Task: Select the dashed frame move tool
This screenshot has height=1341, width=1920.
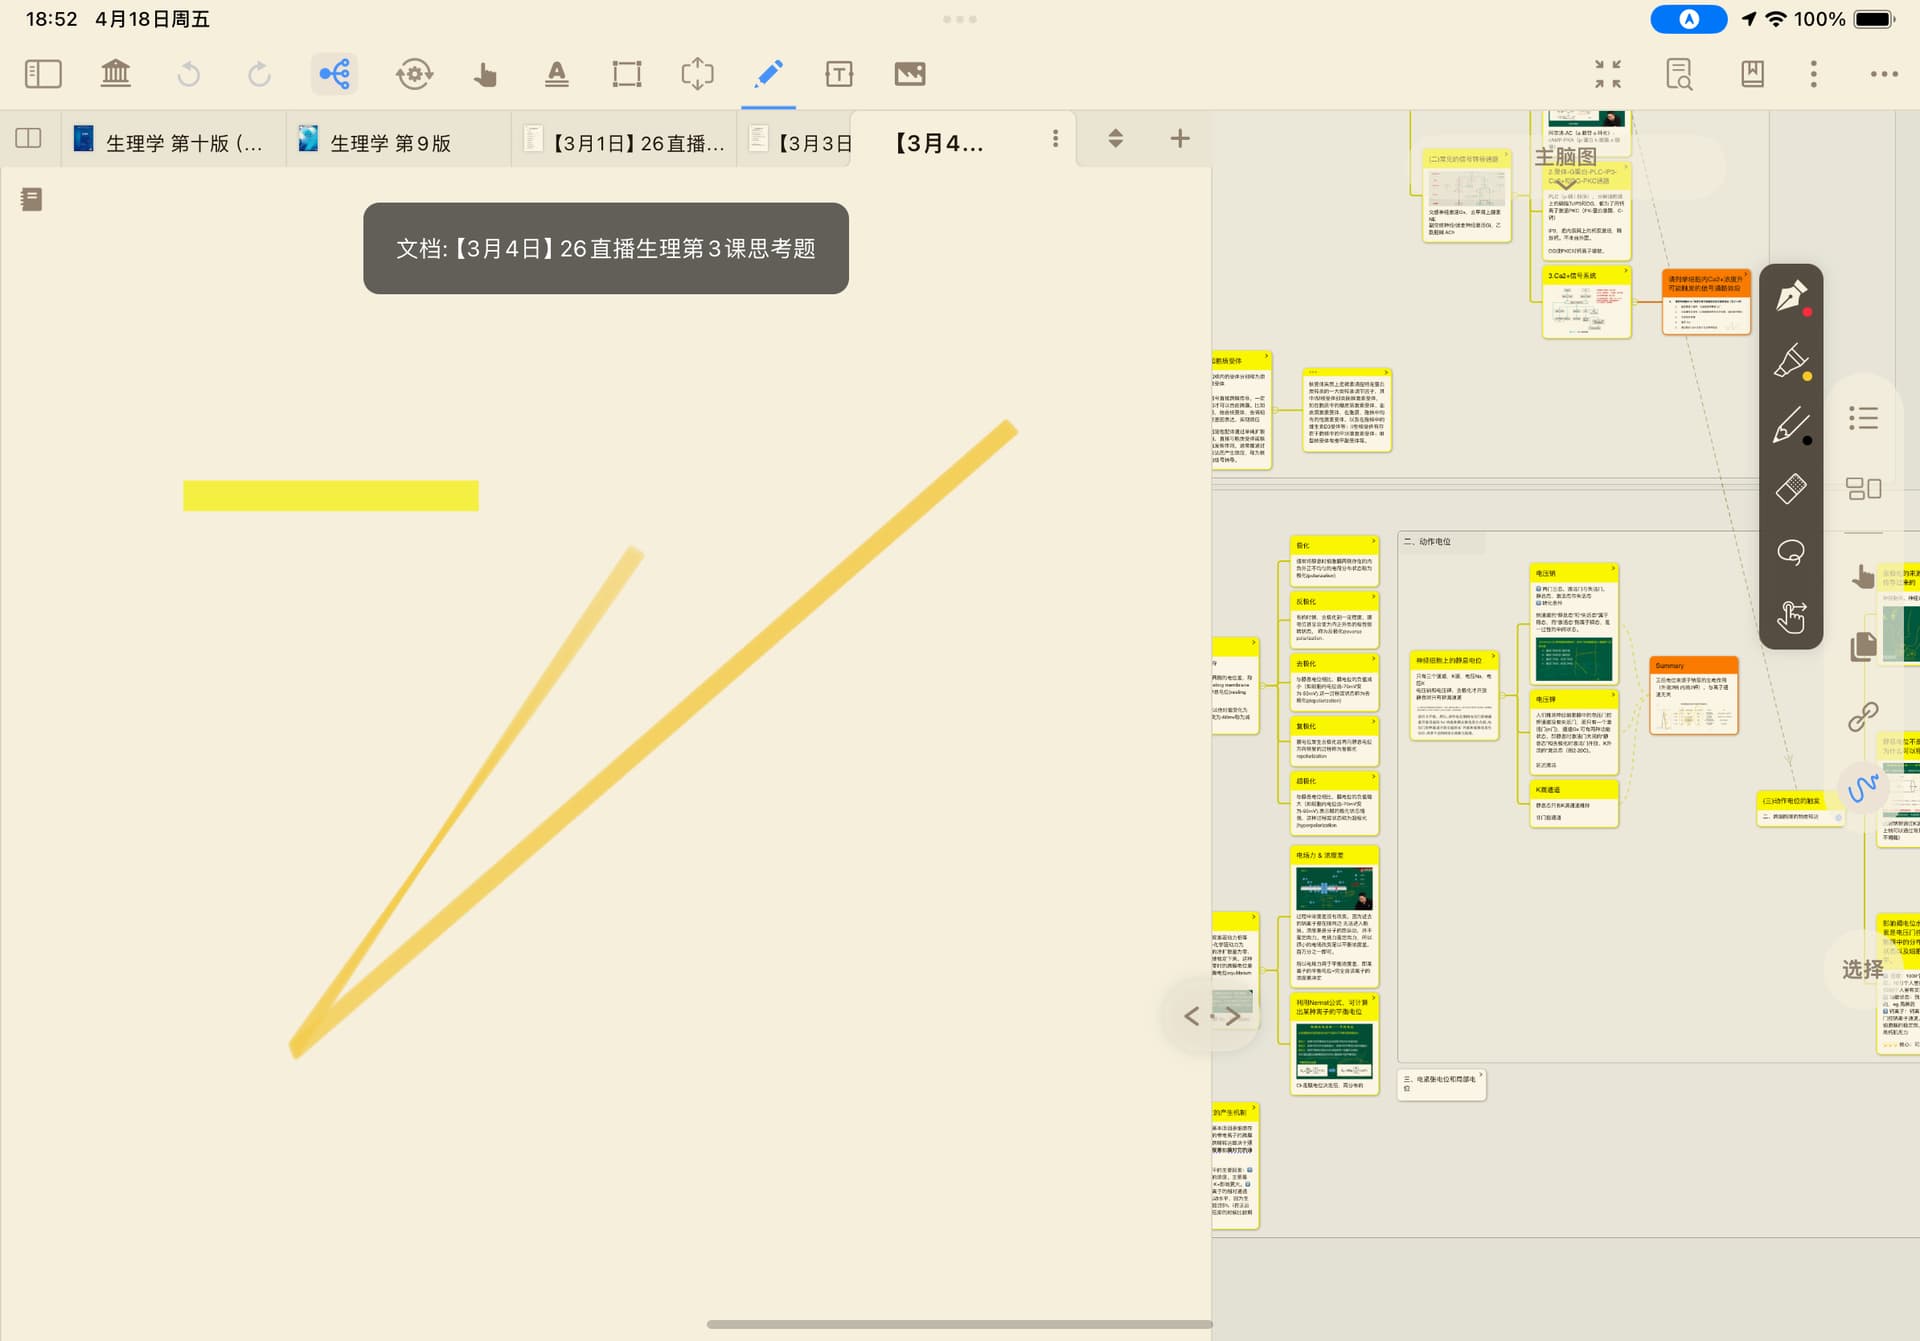Action: point(697,74)
